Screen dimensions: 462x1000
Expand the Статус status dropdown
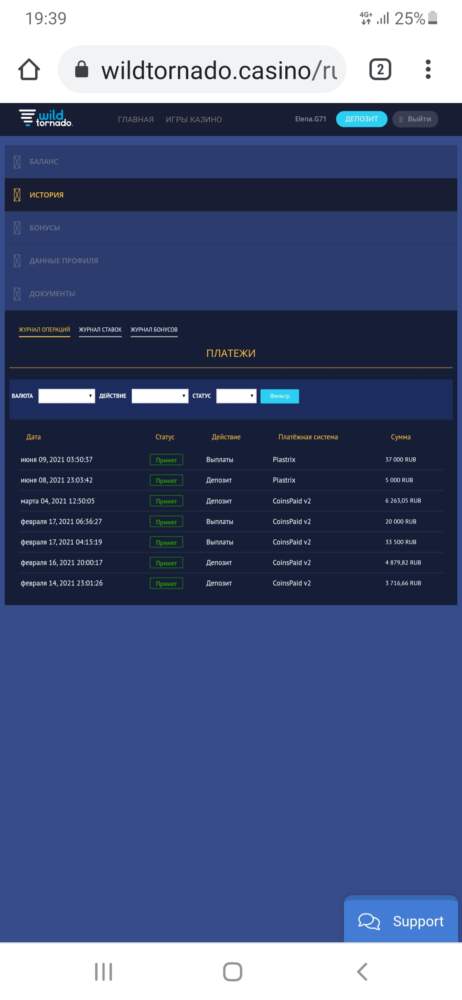(x=236, y=396)
